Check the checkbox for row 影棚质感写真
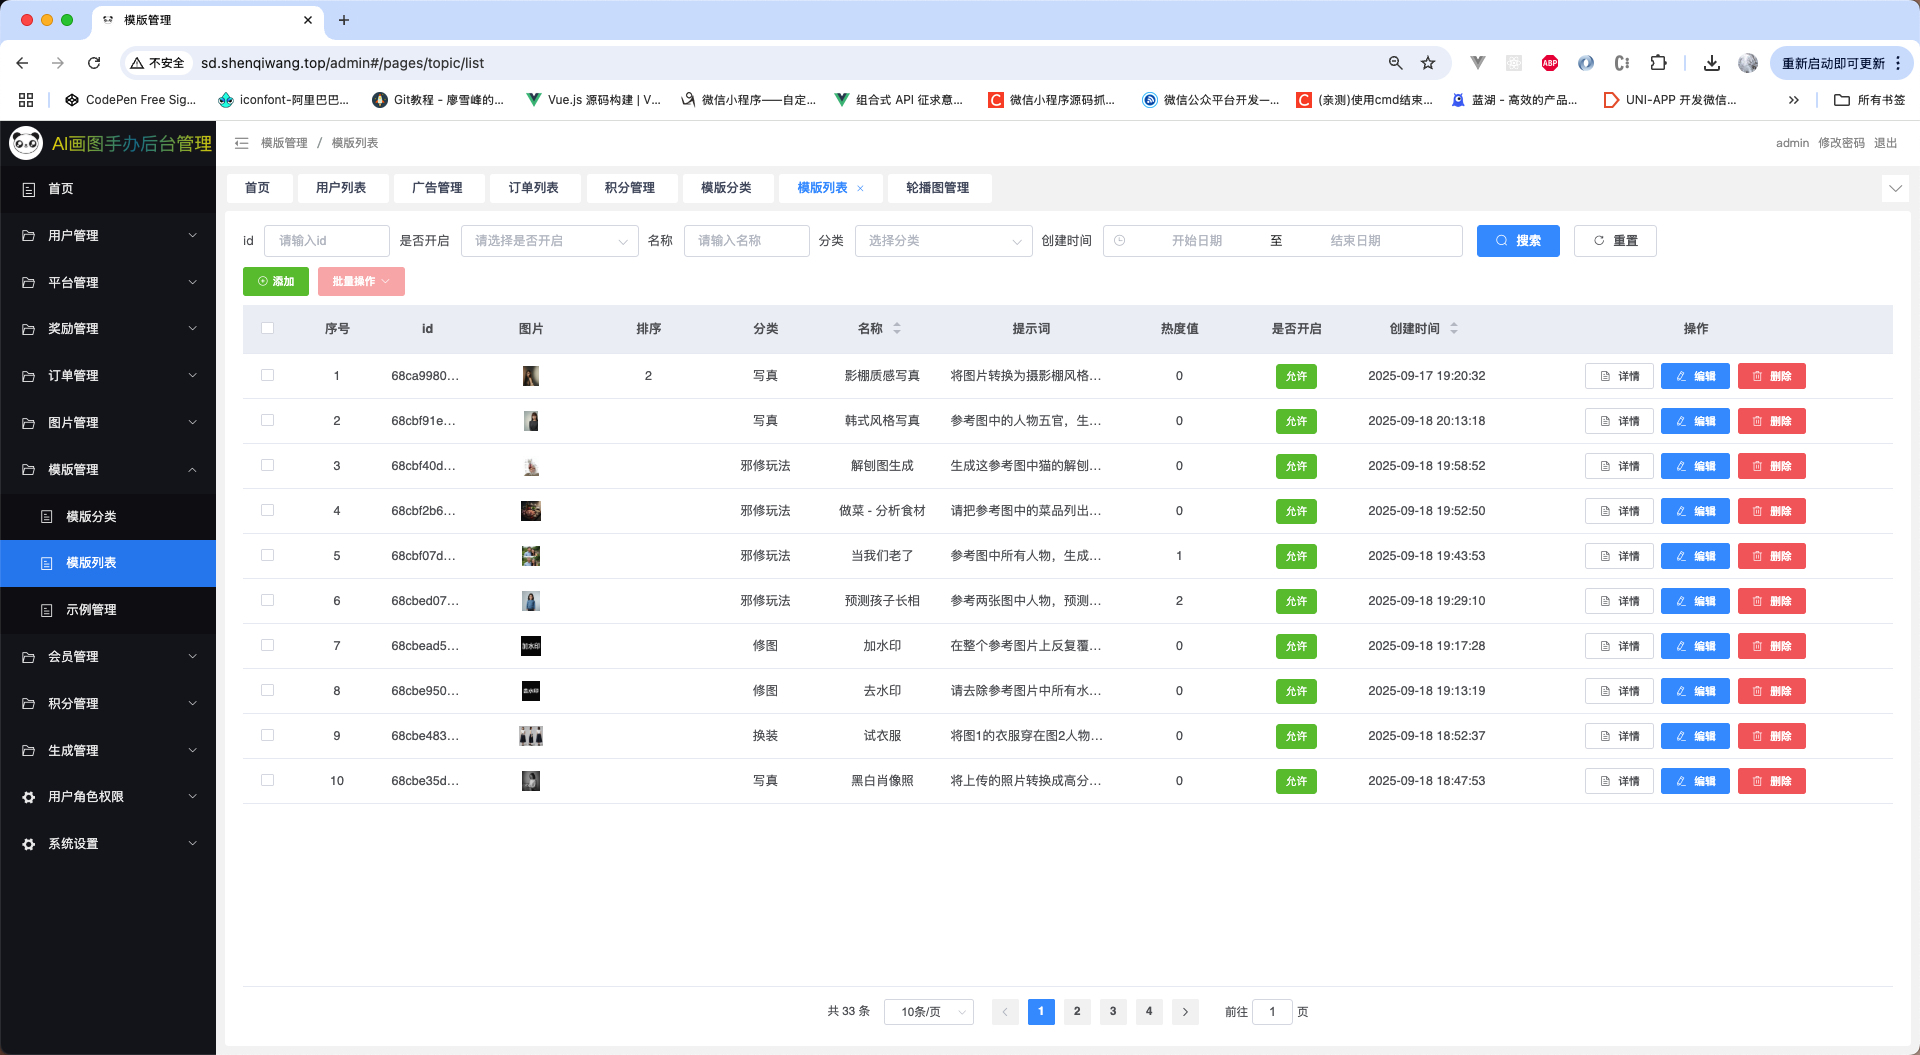The height and width of the screenshot is (1055, 1920). [267, 376]
